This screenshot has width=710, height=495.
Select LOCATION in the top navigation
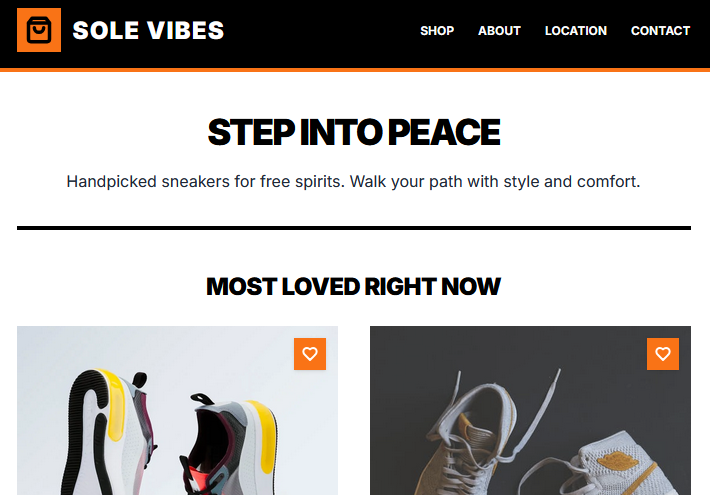click(575, 31)
